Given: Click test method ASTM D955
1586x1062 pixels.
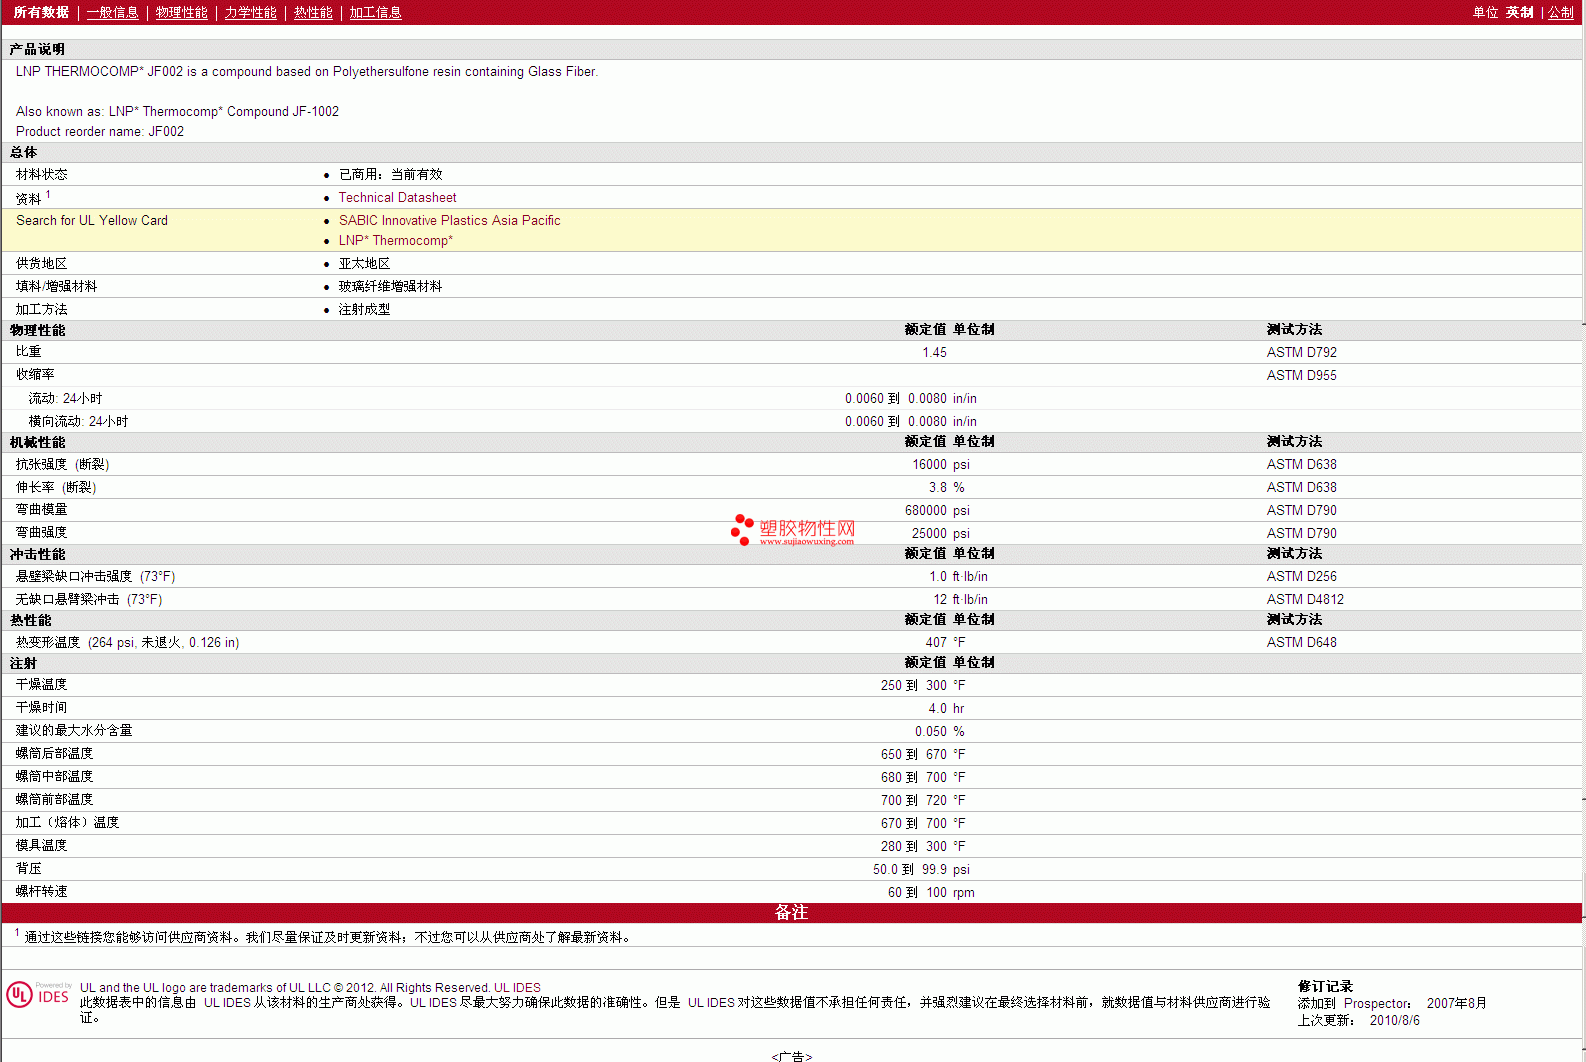Looking at the screenshot, I should 1301,375.
